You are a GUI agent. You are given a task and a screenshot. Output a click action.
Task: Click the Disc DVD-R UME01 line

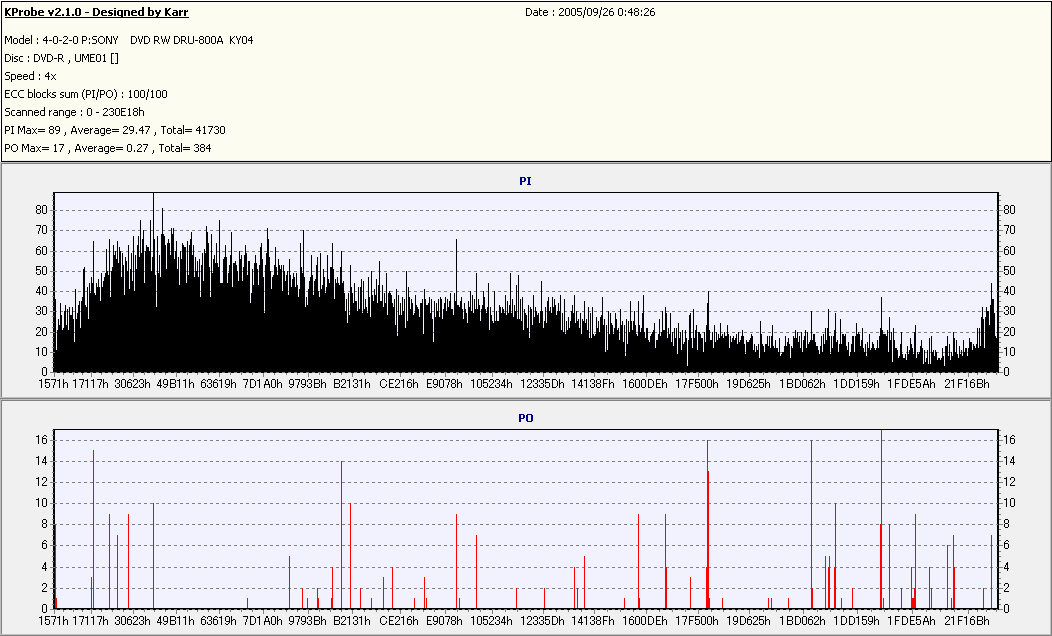(x=62, y=58)
